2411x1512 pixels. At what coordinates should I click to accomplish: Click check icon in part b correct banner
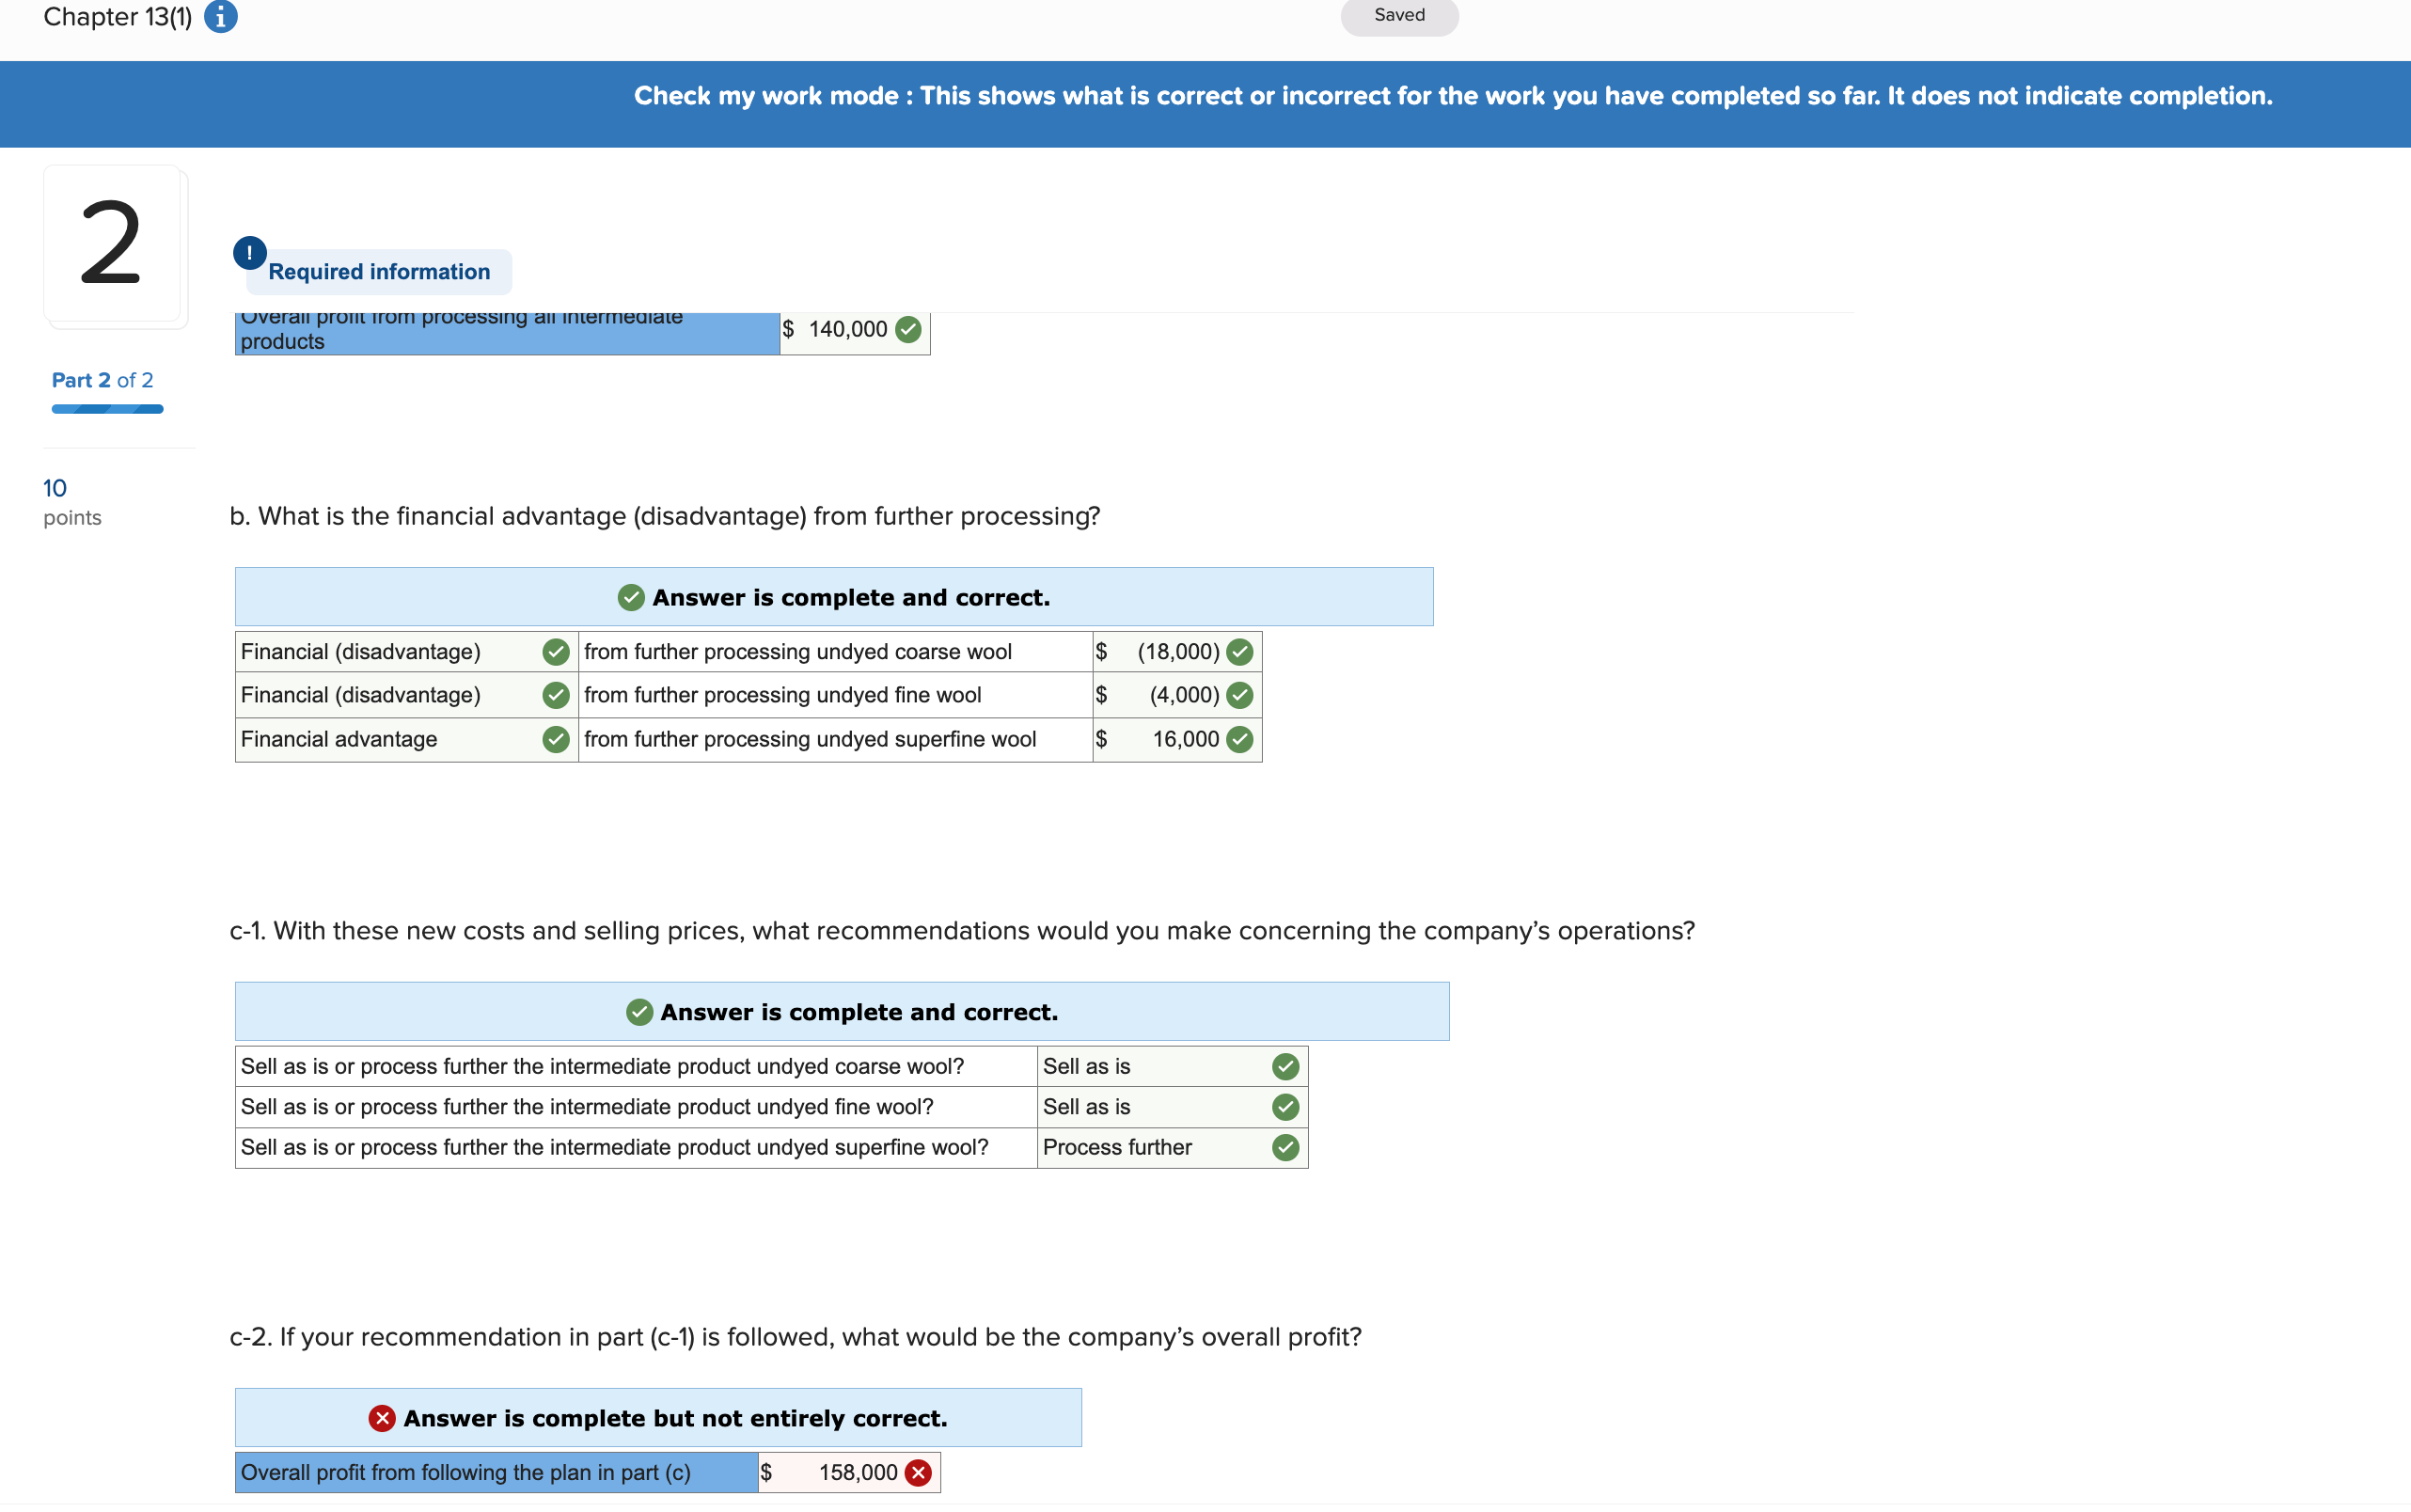click(x=631, y=598)
